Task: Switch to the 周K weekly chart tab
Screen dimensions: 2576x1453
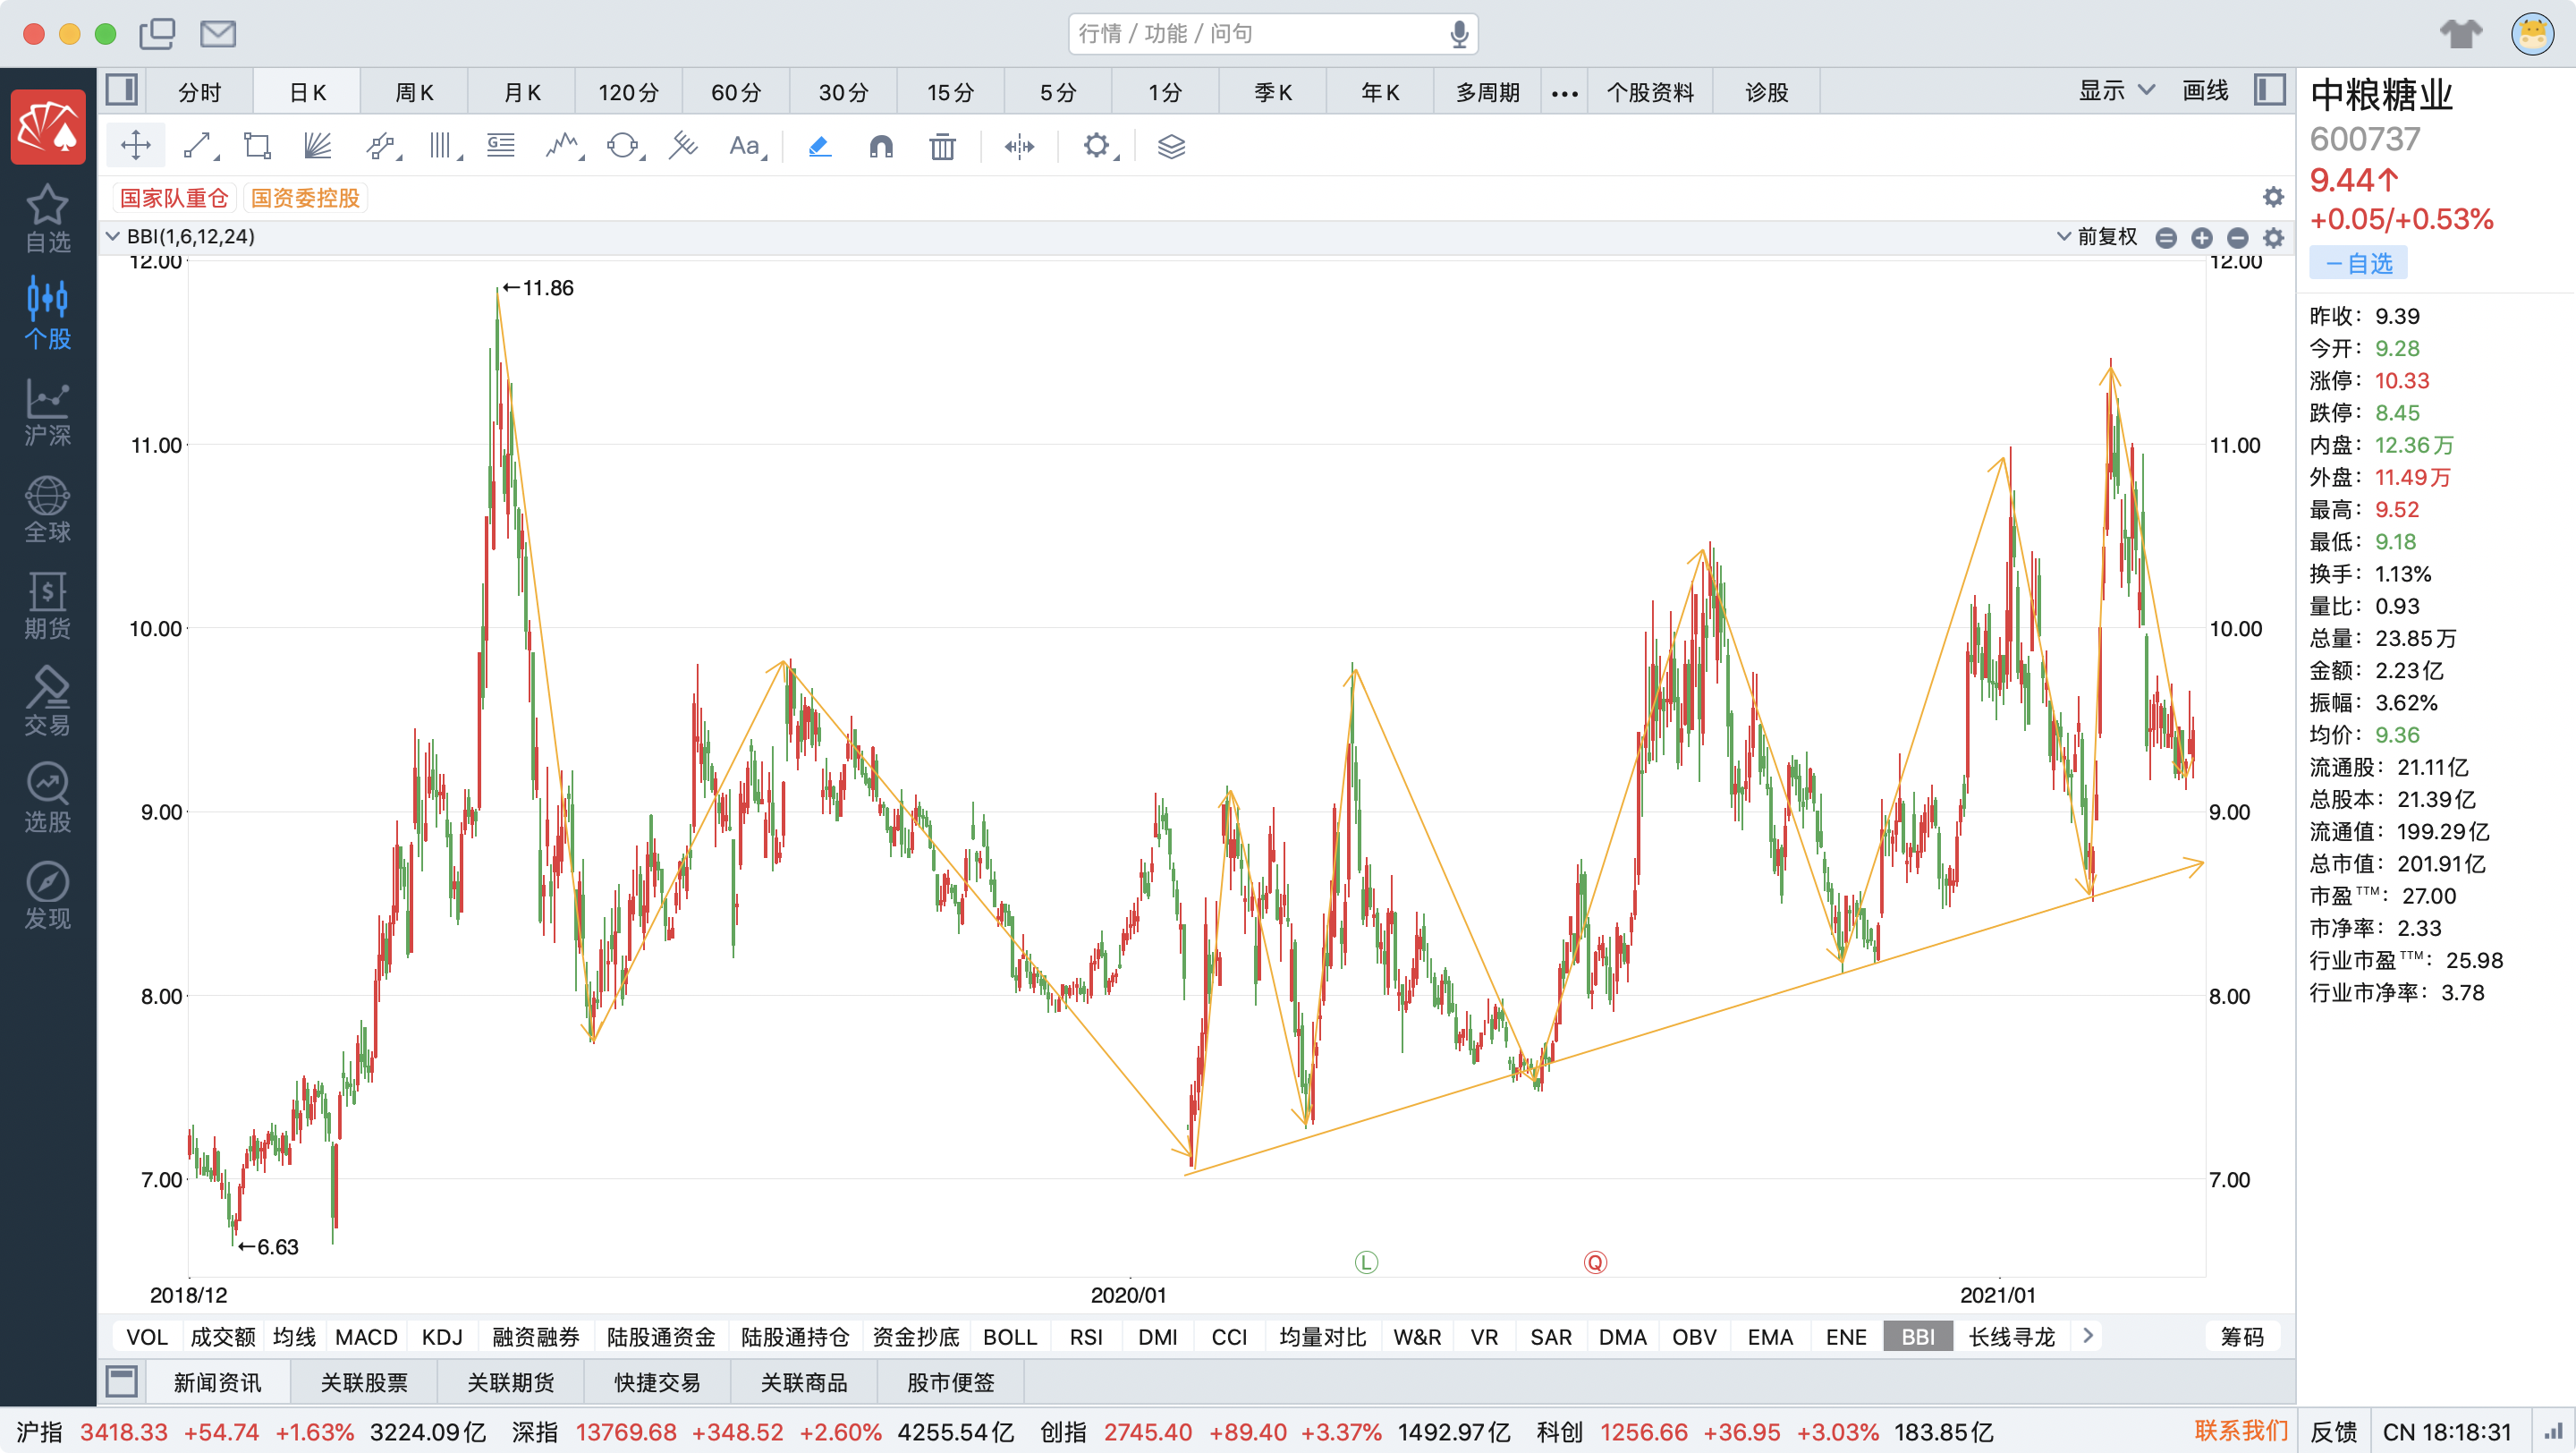Action: coord(414,92)
